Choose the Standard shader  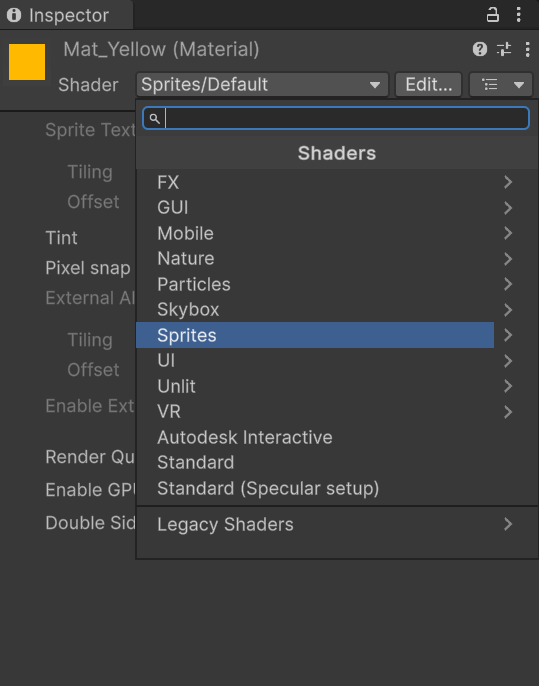pos(196,462)
